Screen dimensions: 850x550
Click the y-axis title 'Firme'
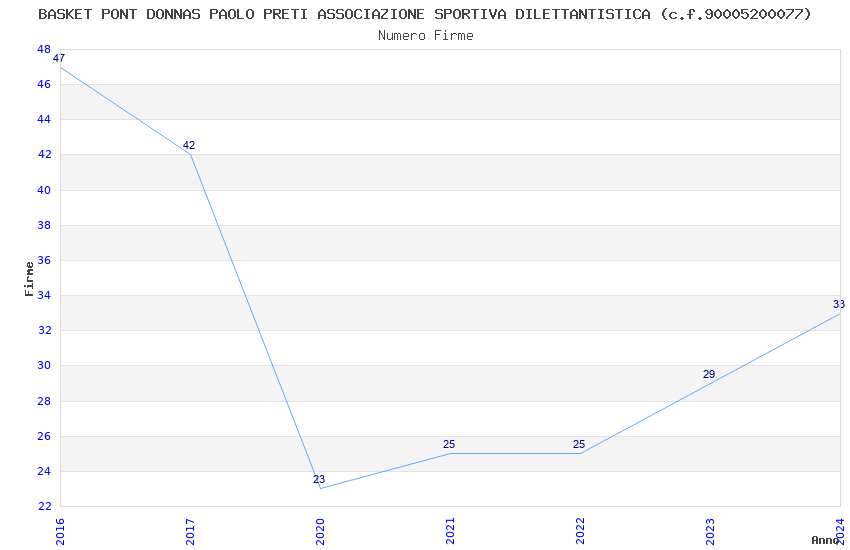(x=29, y=279)
